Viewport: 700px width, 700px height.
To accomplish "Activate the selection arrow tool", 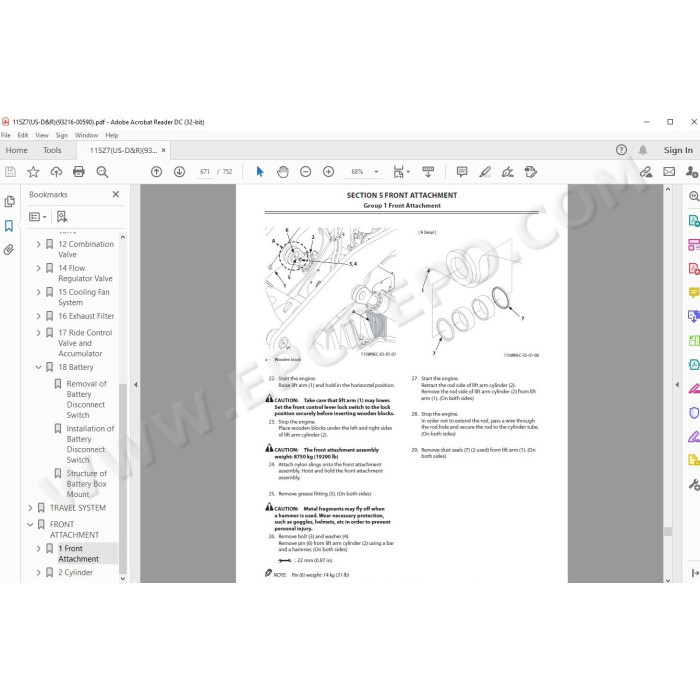I will (x=260, y=172).
